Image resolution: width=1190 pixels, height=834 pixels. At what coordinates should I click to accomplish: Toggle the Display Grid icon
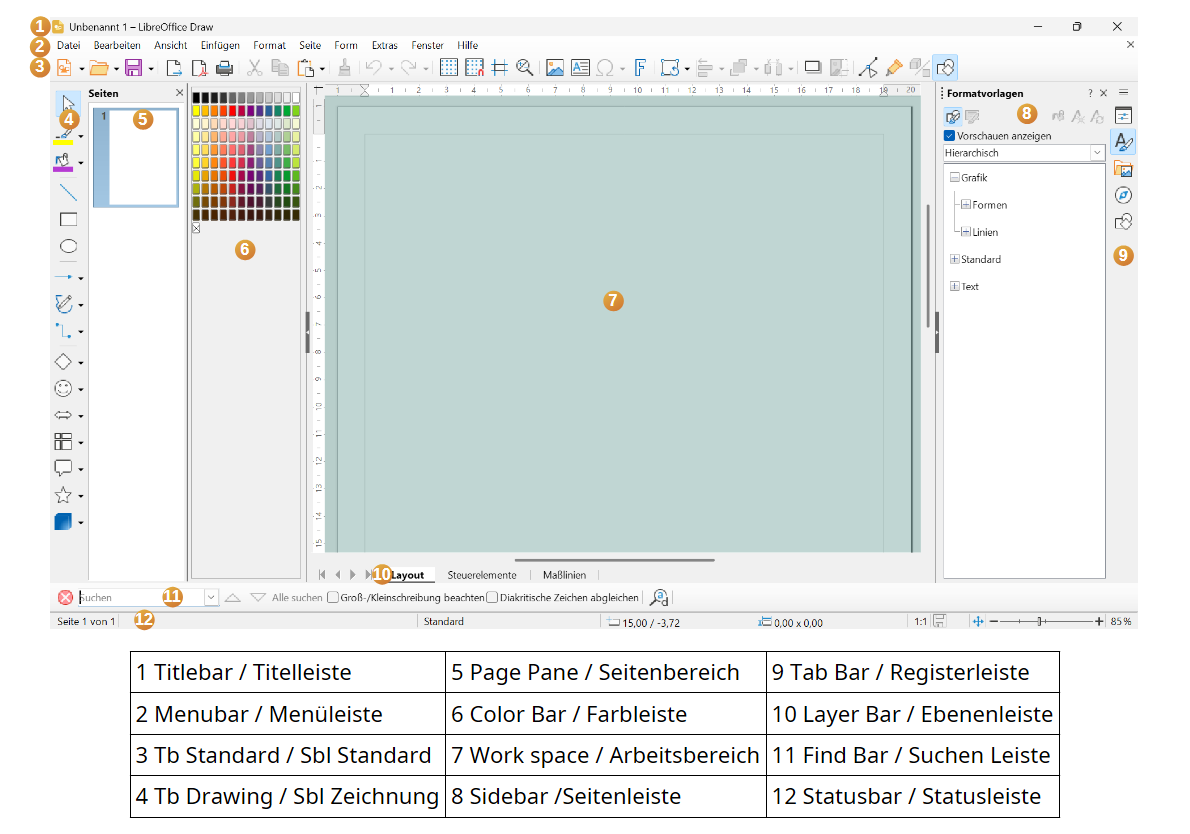449,68
